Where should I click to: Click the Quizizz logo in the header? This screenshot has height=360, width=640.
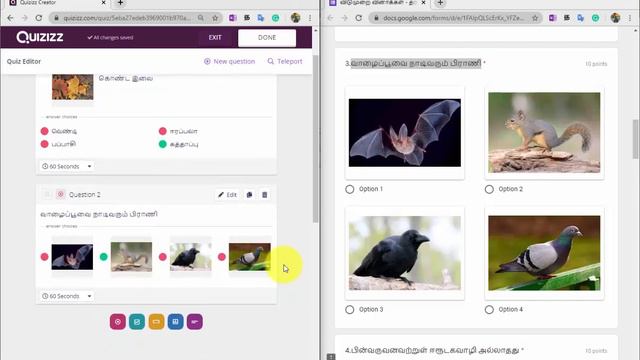tap(40, 37)
